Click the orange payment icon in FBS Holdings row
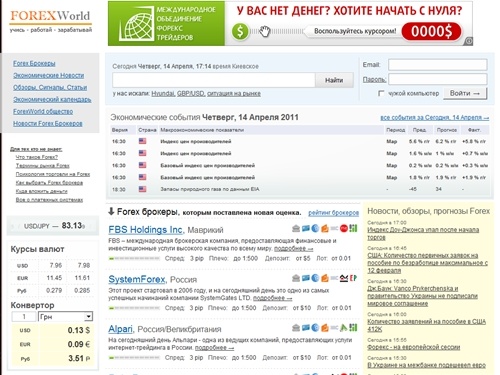Image resolution: width=500 pixels, height=375 pixels. tap(325, 229)
